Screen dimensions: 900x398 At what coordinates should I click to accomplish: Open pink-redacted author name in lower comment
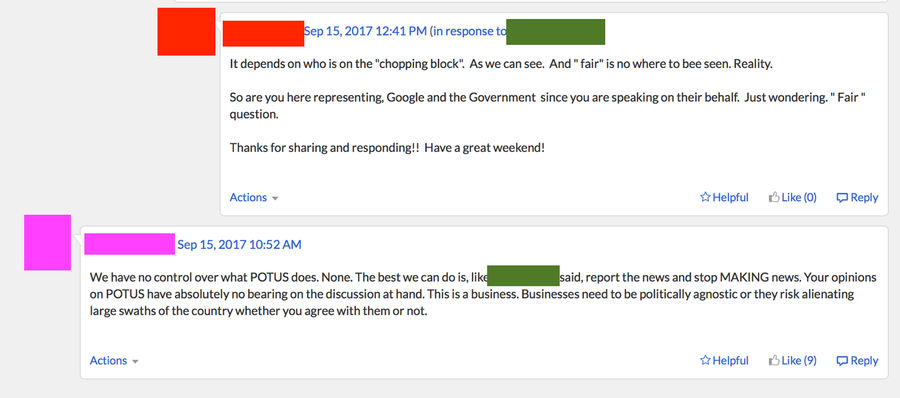click(130, 244)
